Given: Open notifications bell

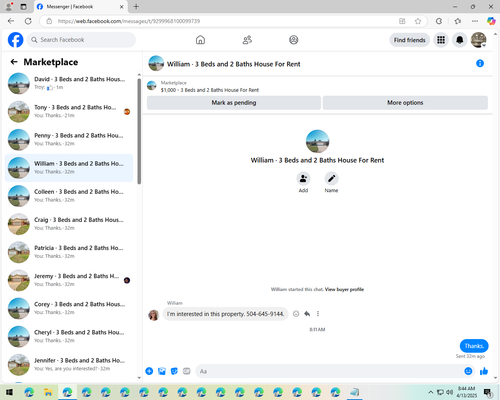Looking at the screenshot, I should tap(460, 40).
